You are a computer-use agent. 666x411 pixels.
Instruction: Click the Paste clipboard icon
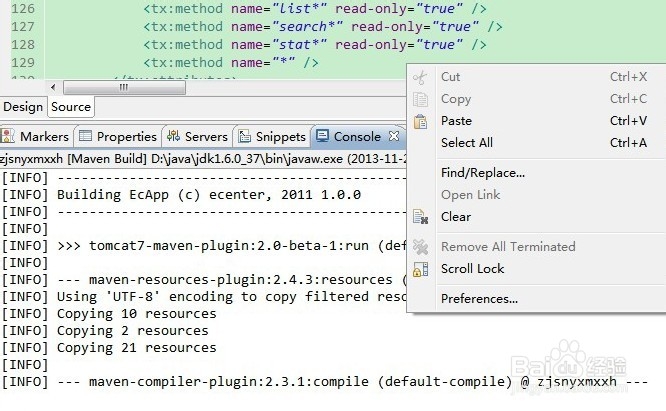420,121
